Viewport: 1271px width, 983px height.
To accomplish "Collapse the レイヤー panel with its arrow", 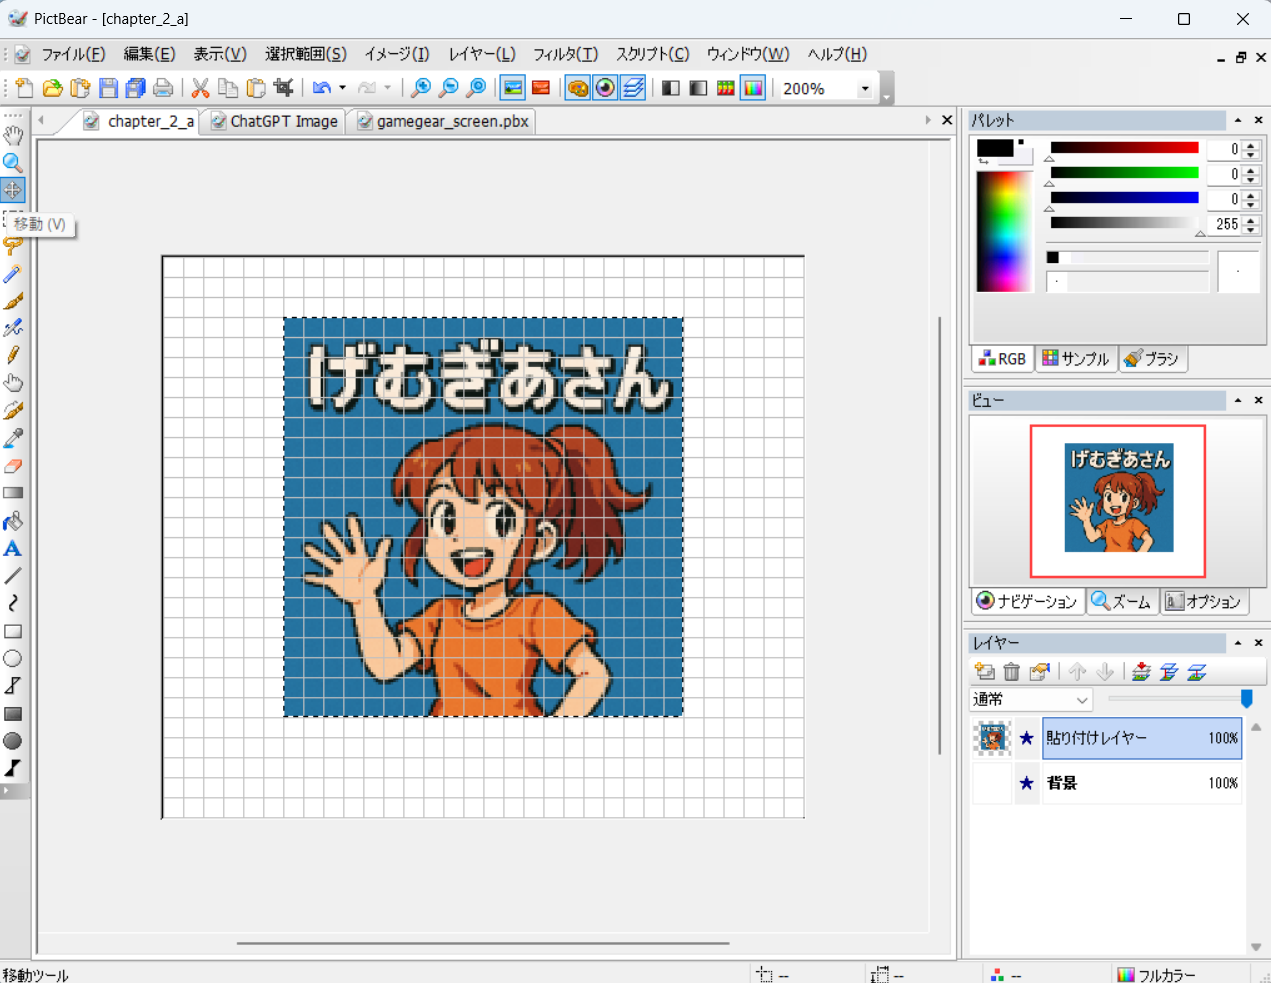I will pos(1238,643).
